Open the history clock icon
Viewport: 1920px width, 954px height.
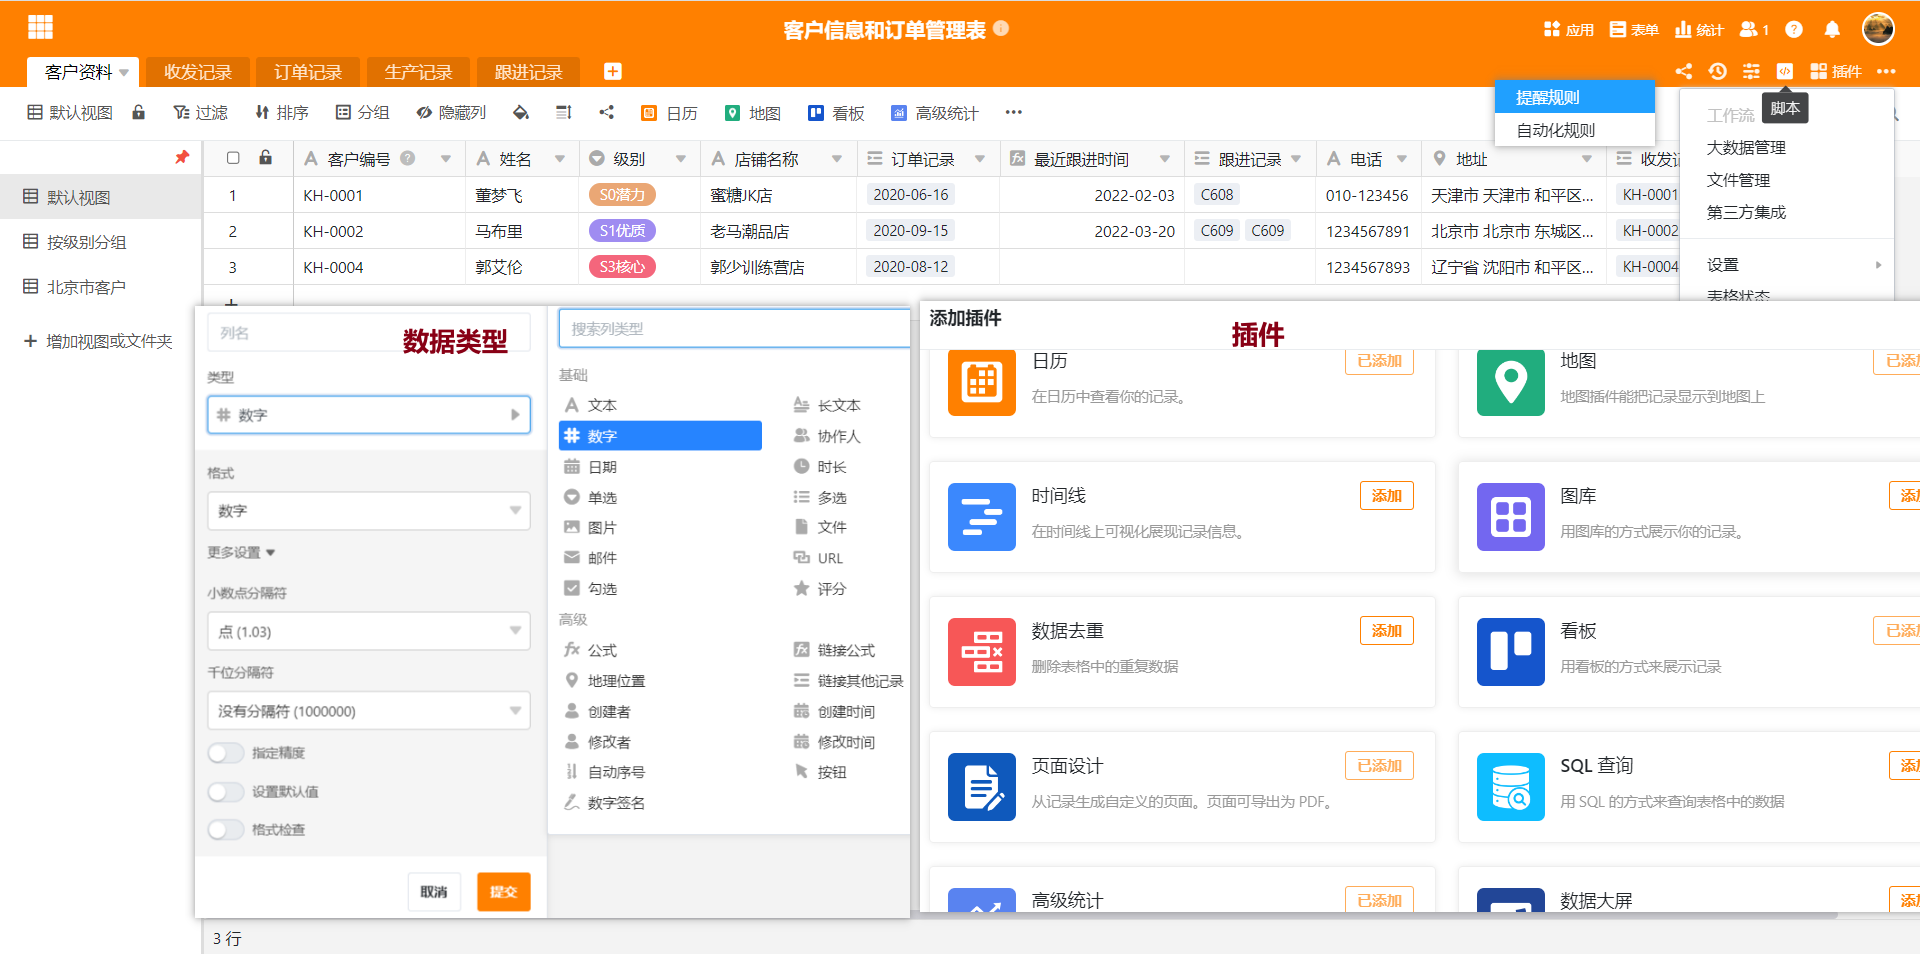(1718, 71)
